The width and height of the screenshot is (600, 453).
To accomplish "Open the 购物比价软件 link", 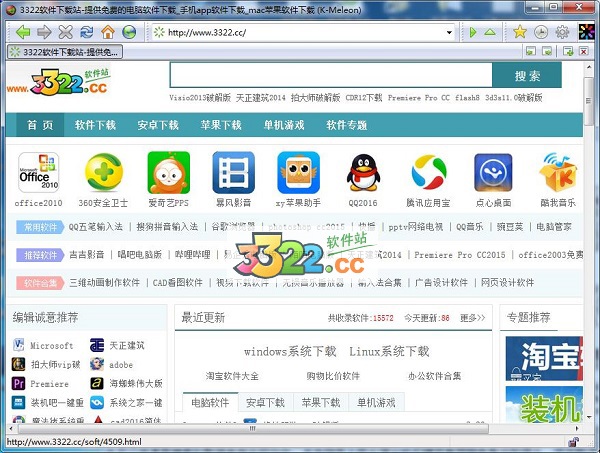I will point(333,376).
